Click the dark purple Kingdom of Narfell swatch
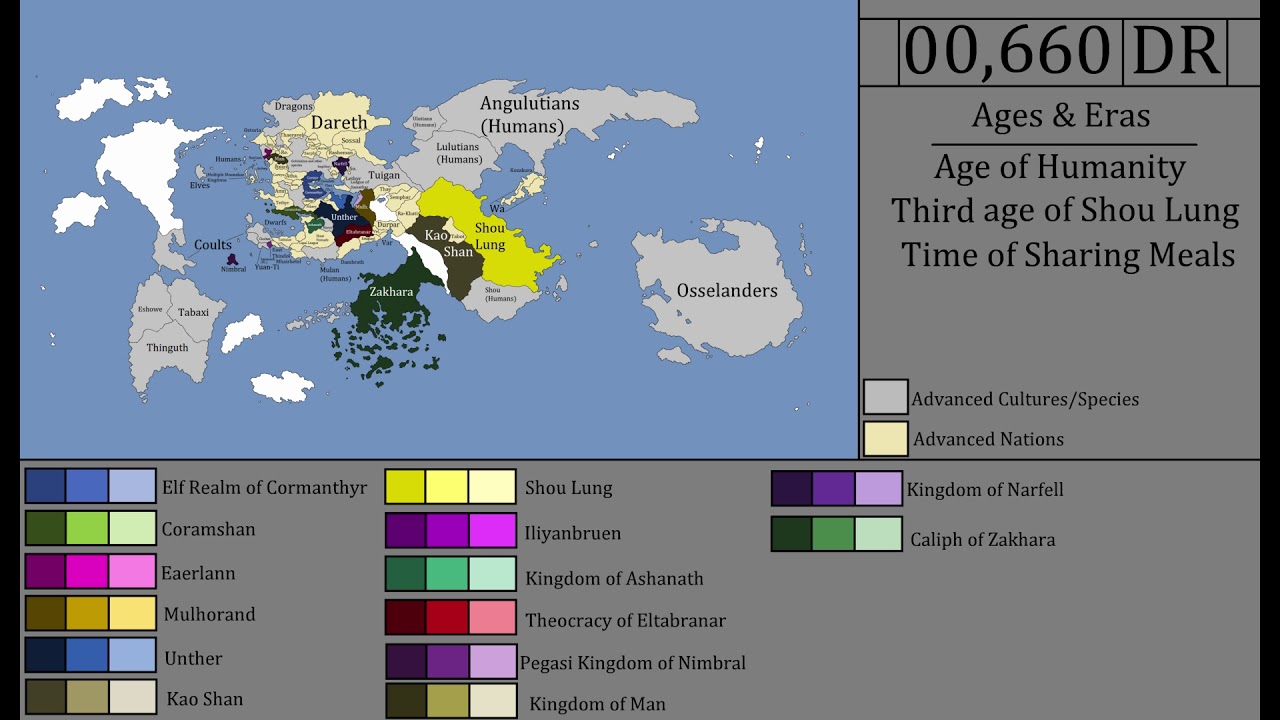 792,488
